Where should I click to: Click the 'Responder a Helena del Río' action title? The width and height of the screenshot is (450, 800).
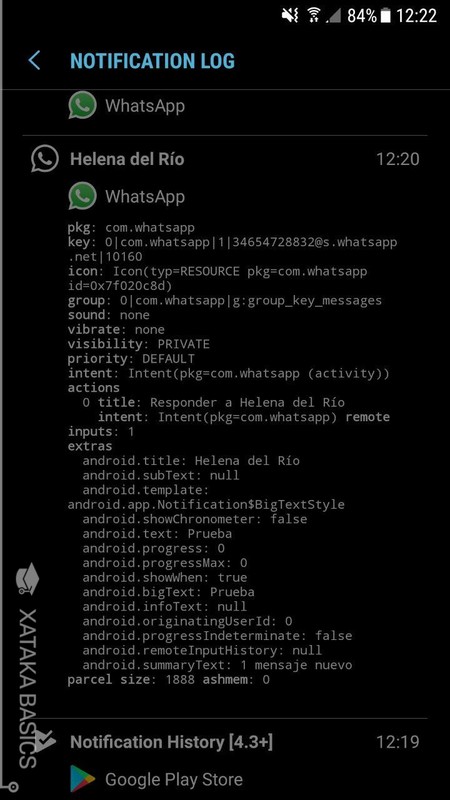click(x=221, y=402)
